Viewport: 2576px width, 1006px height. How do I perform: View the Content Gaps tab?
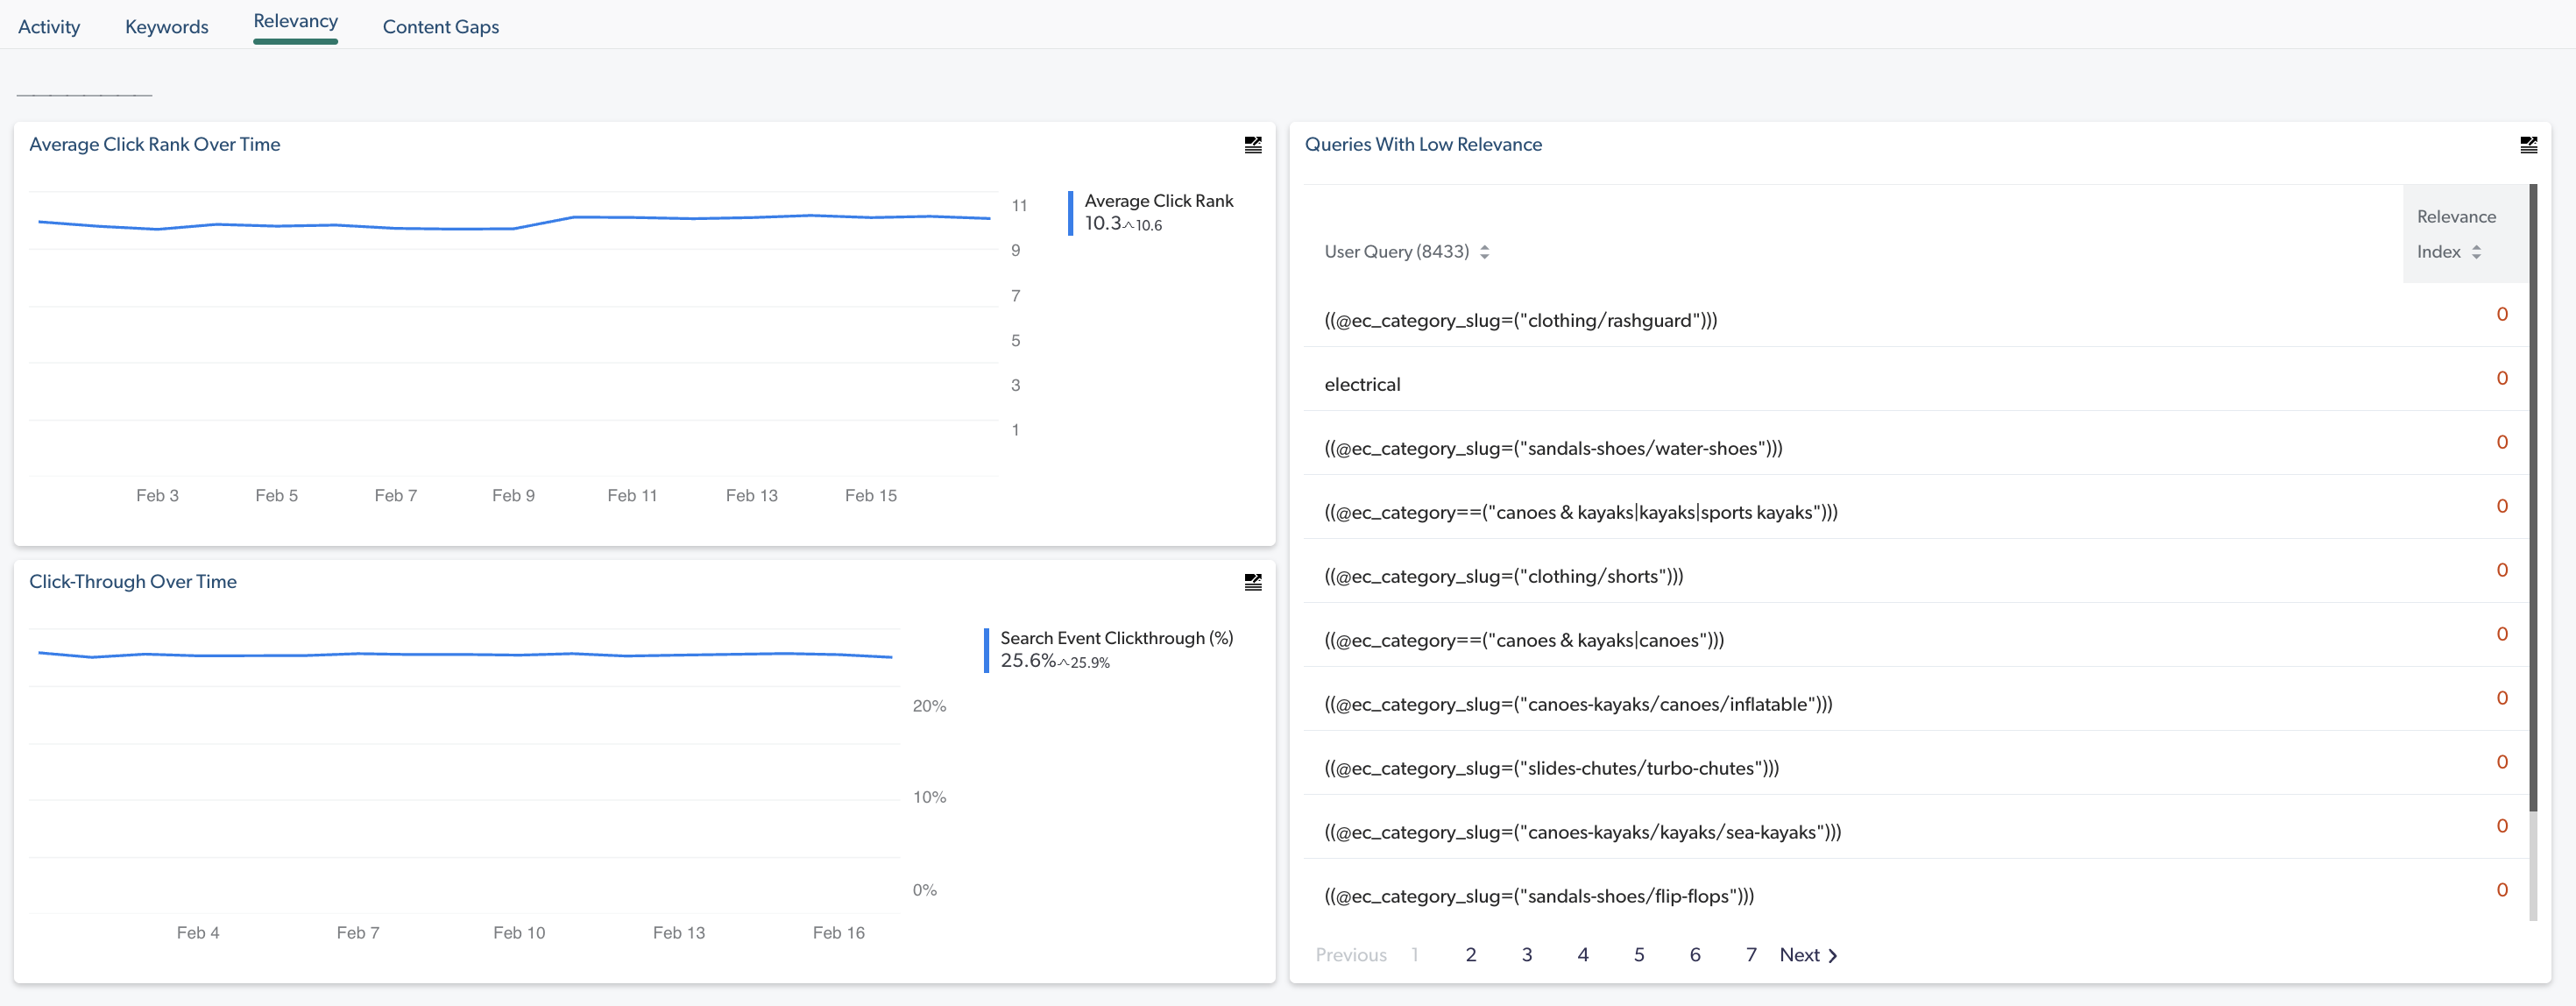[440, 26]
